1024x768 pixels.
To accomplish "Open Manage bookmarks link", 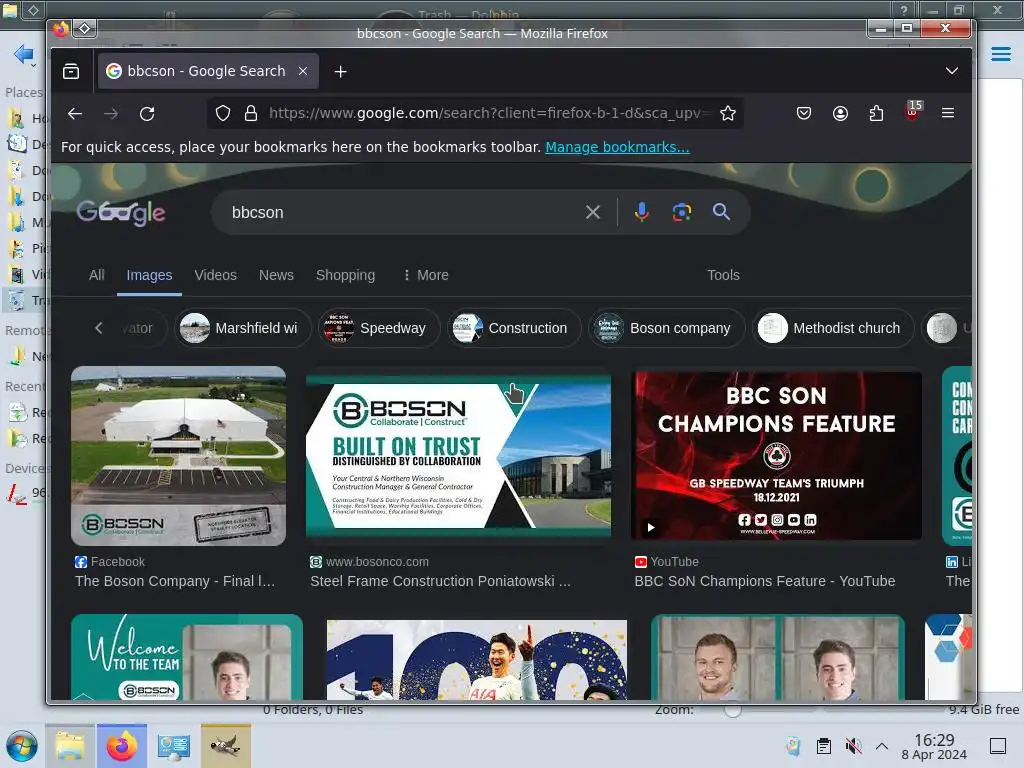I will click(617, 147).
